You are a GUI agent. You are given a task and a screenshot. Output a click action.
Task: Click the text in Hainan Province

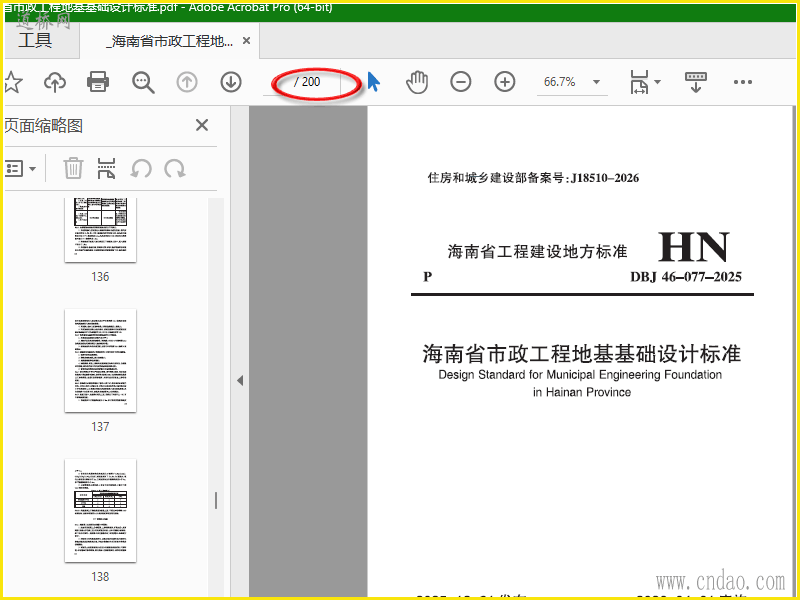(582, 392)
